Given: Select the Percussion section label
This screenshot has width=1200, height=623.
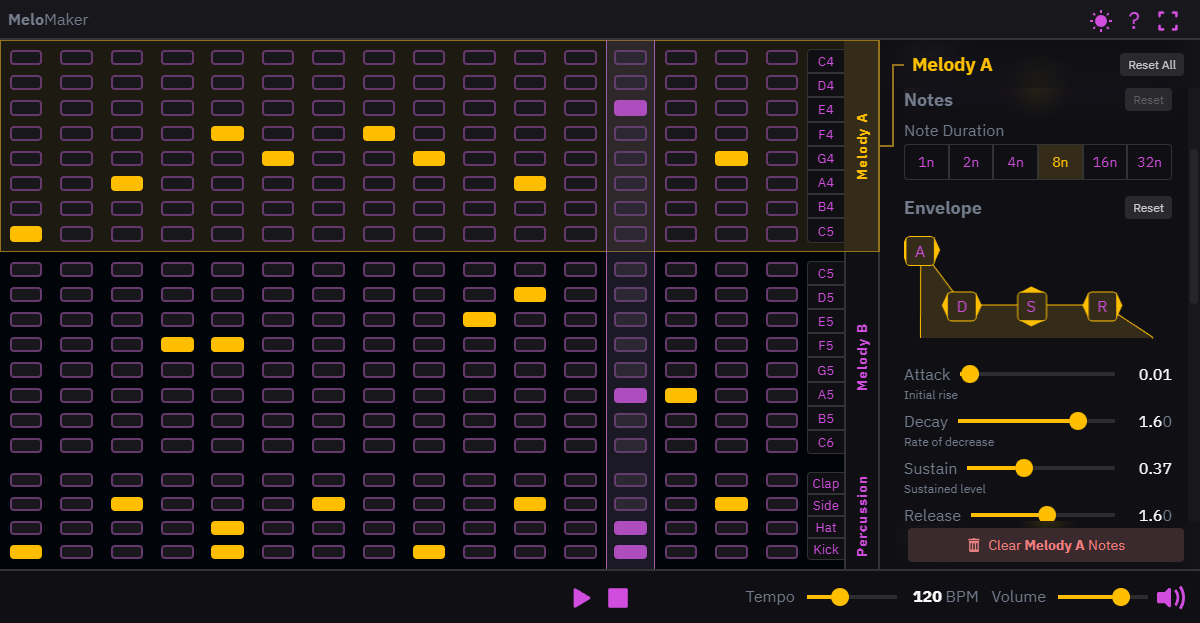Looking at the screenshot, I should pos(863,516).
